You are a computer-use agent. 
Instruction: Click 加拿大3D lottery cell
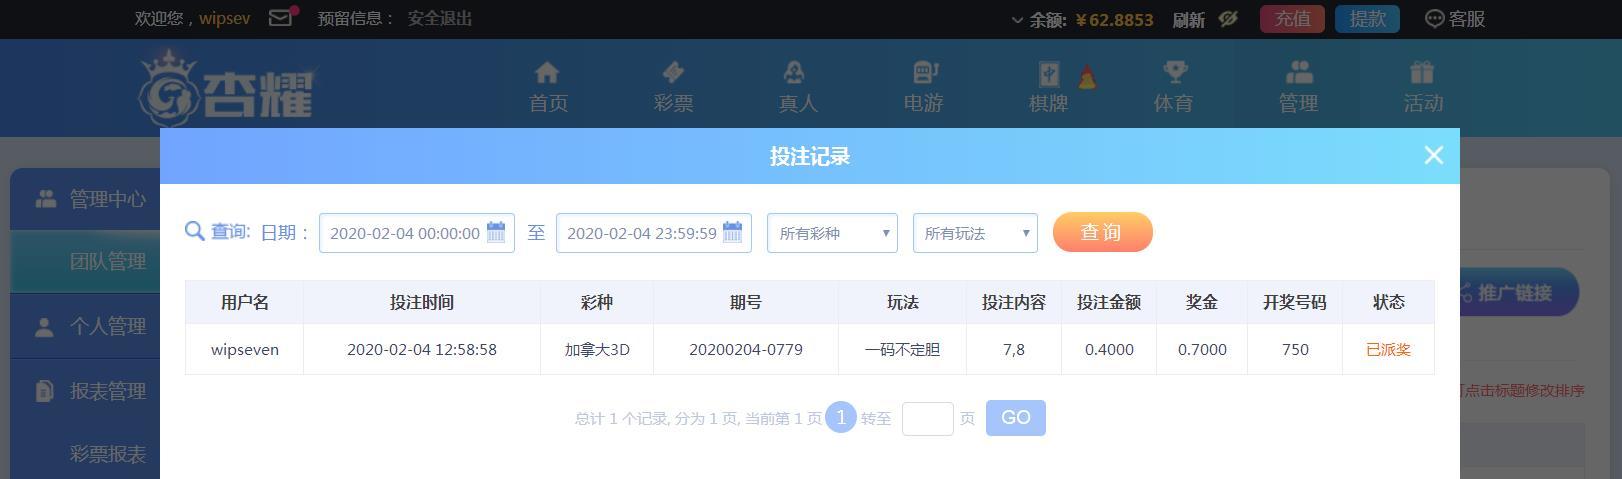pos(597,349)
